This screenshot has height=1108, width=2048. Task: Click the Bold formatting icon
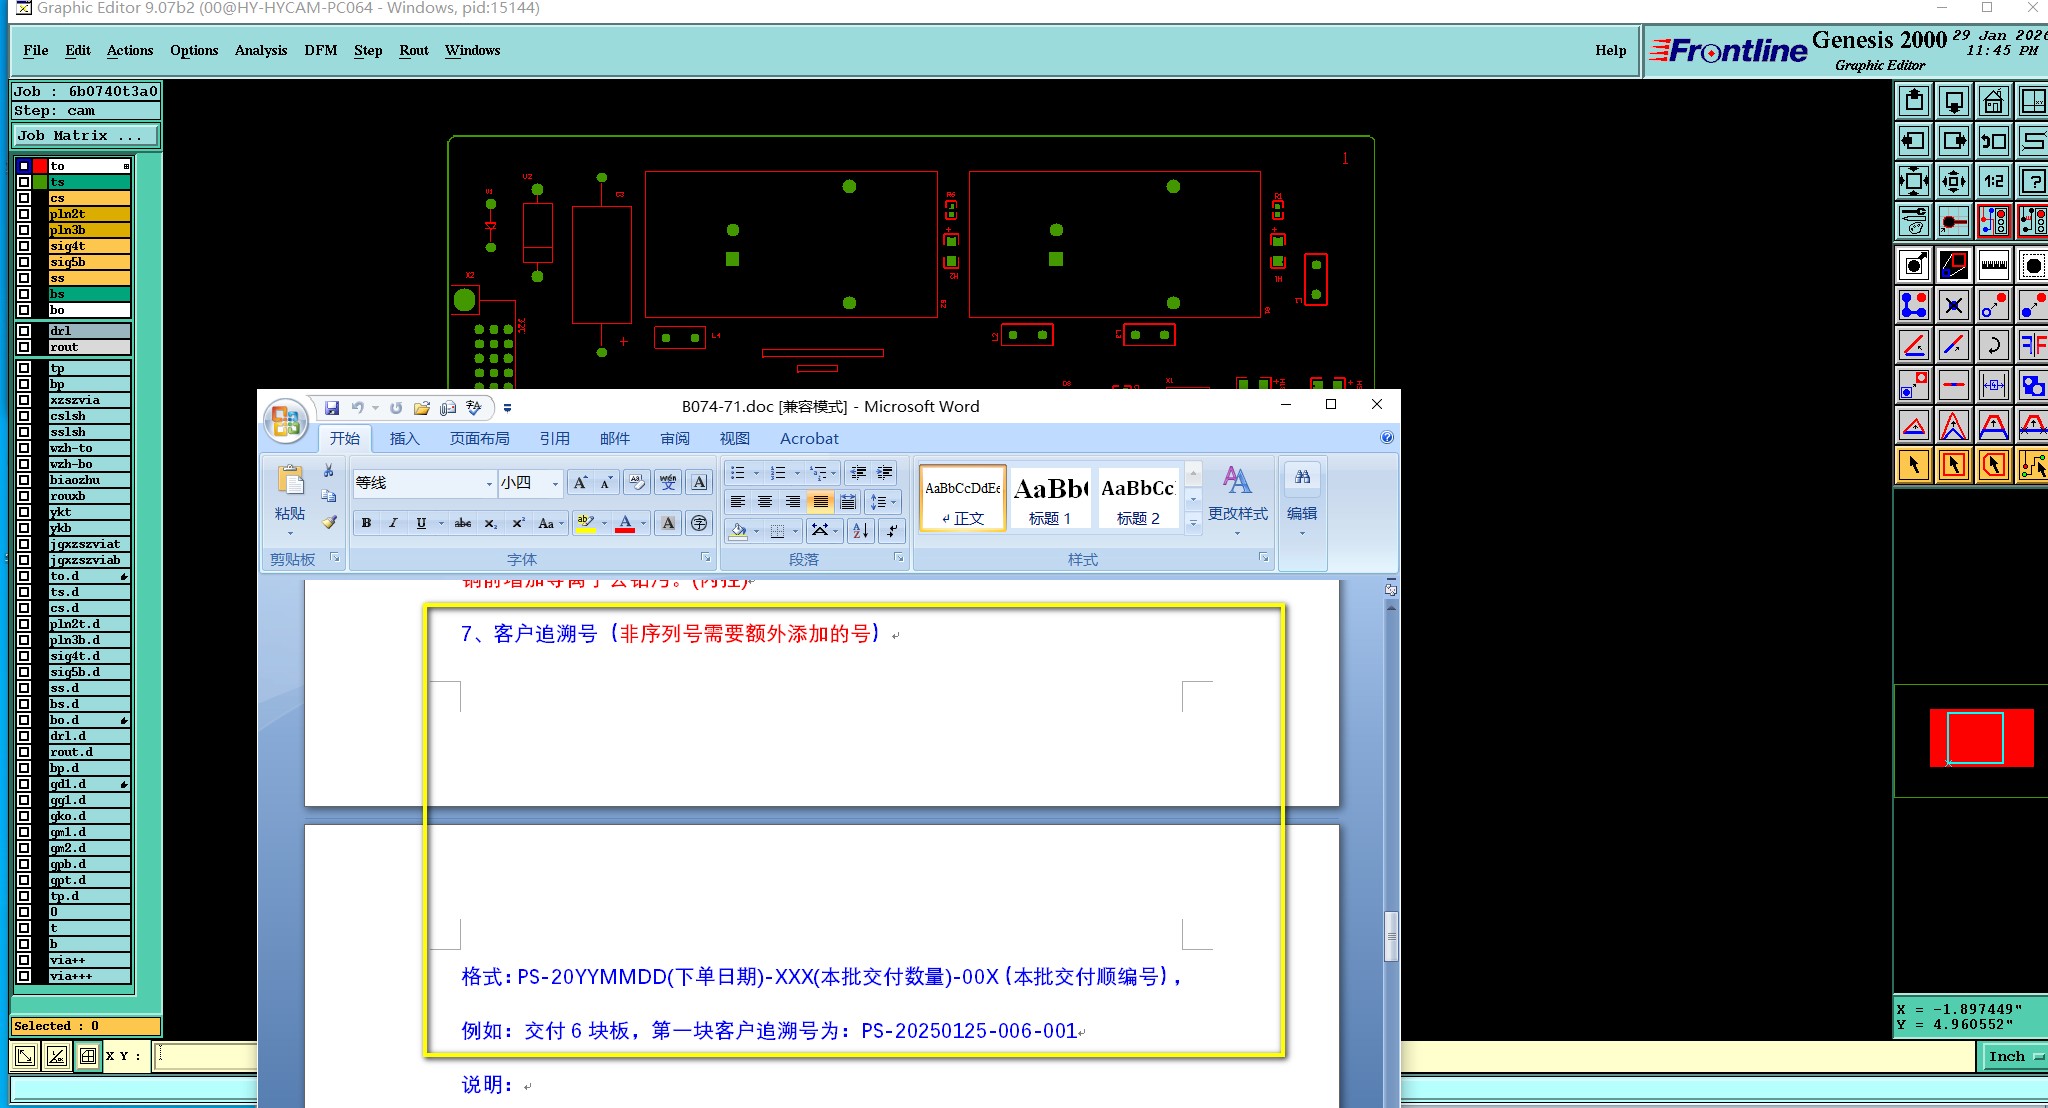coord(366,523)
